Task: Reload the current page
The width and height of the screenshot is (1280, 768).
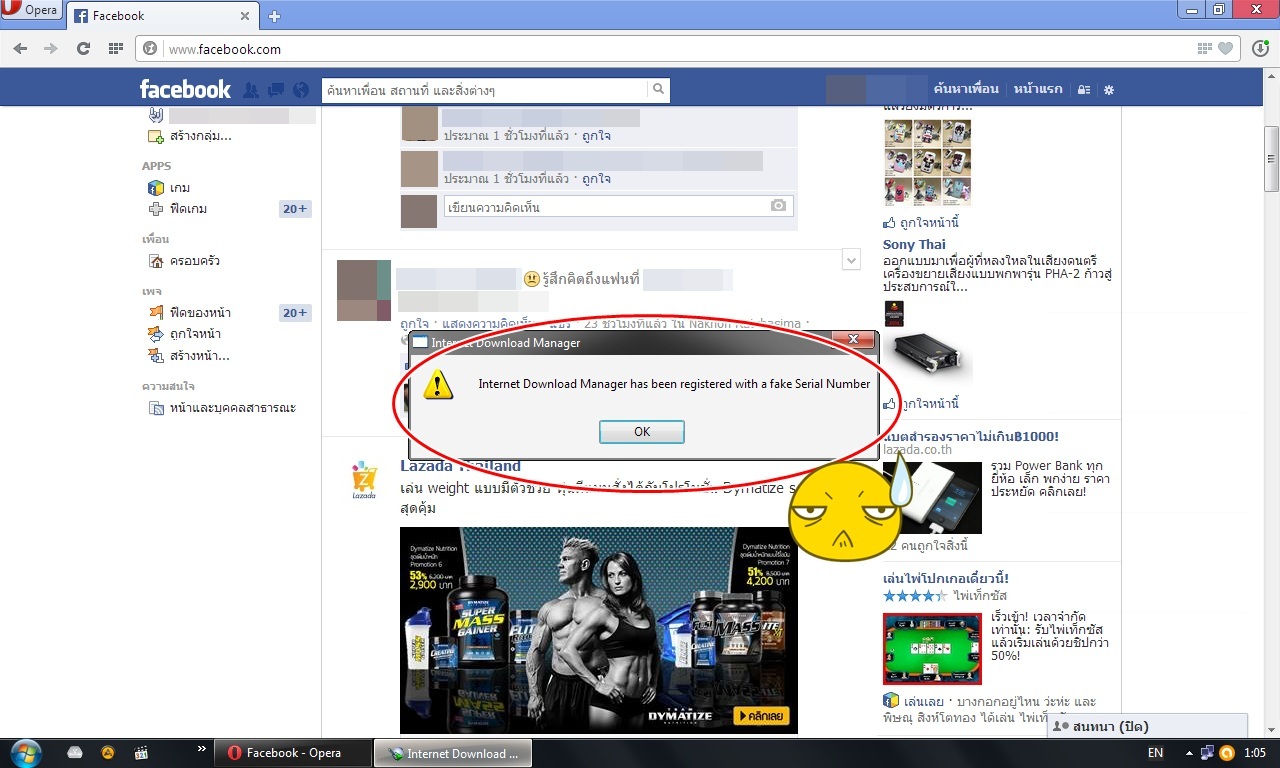Action: [x=83, y=48]
